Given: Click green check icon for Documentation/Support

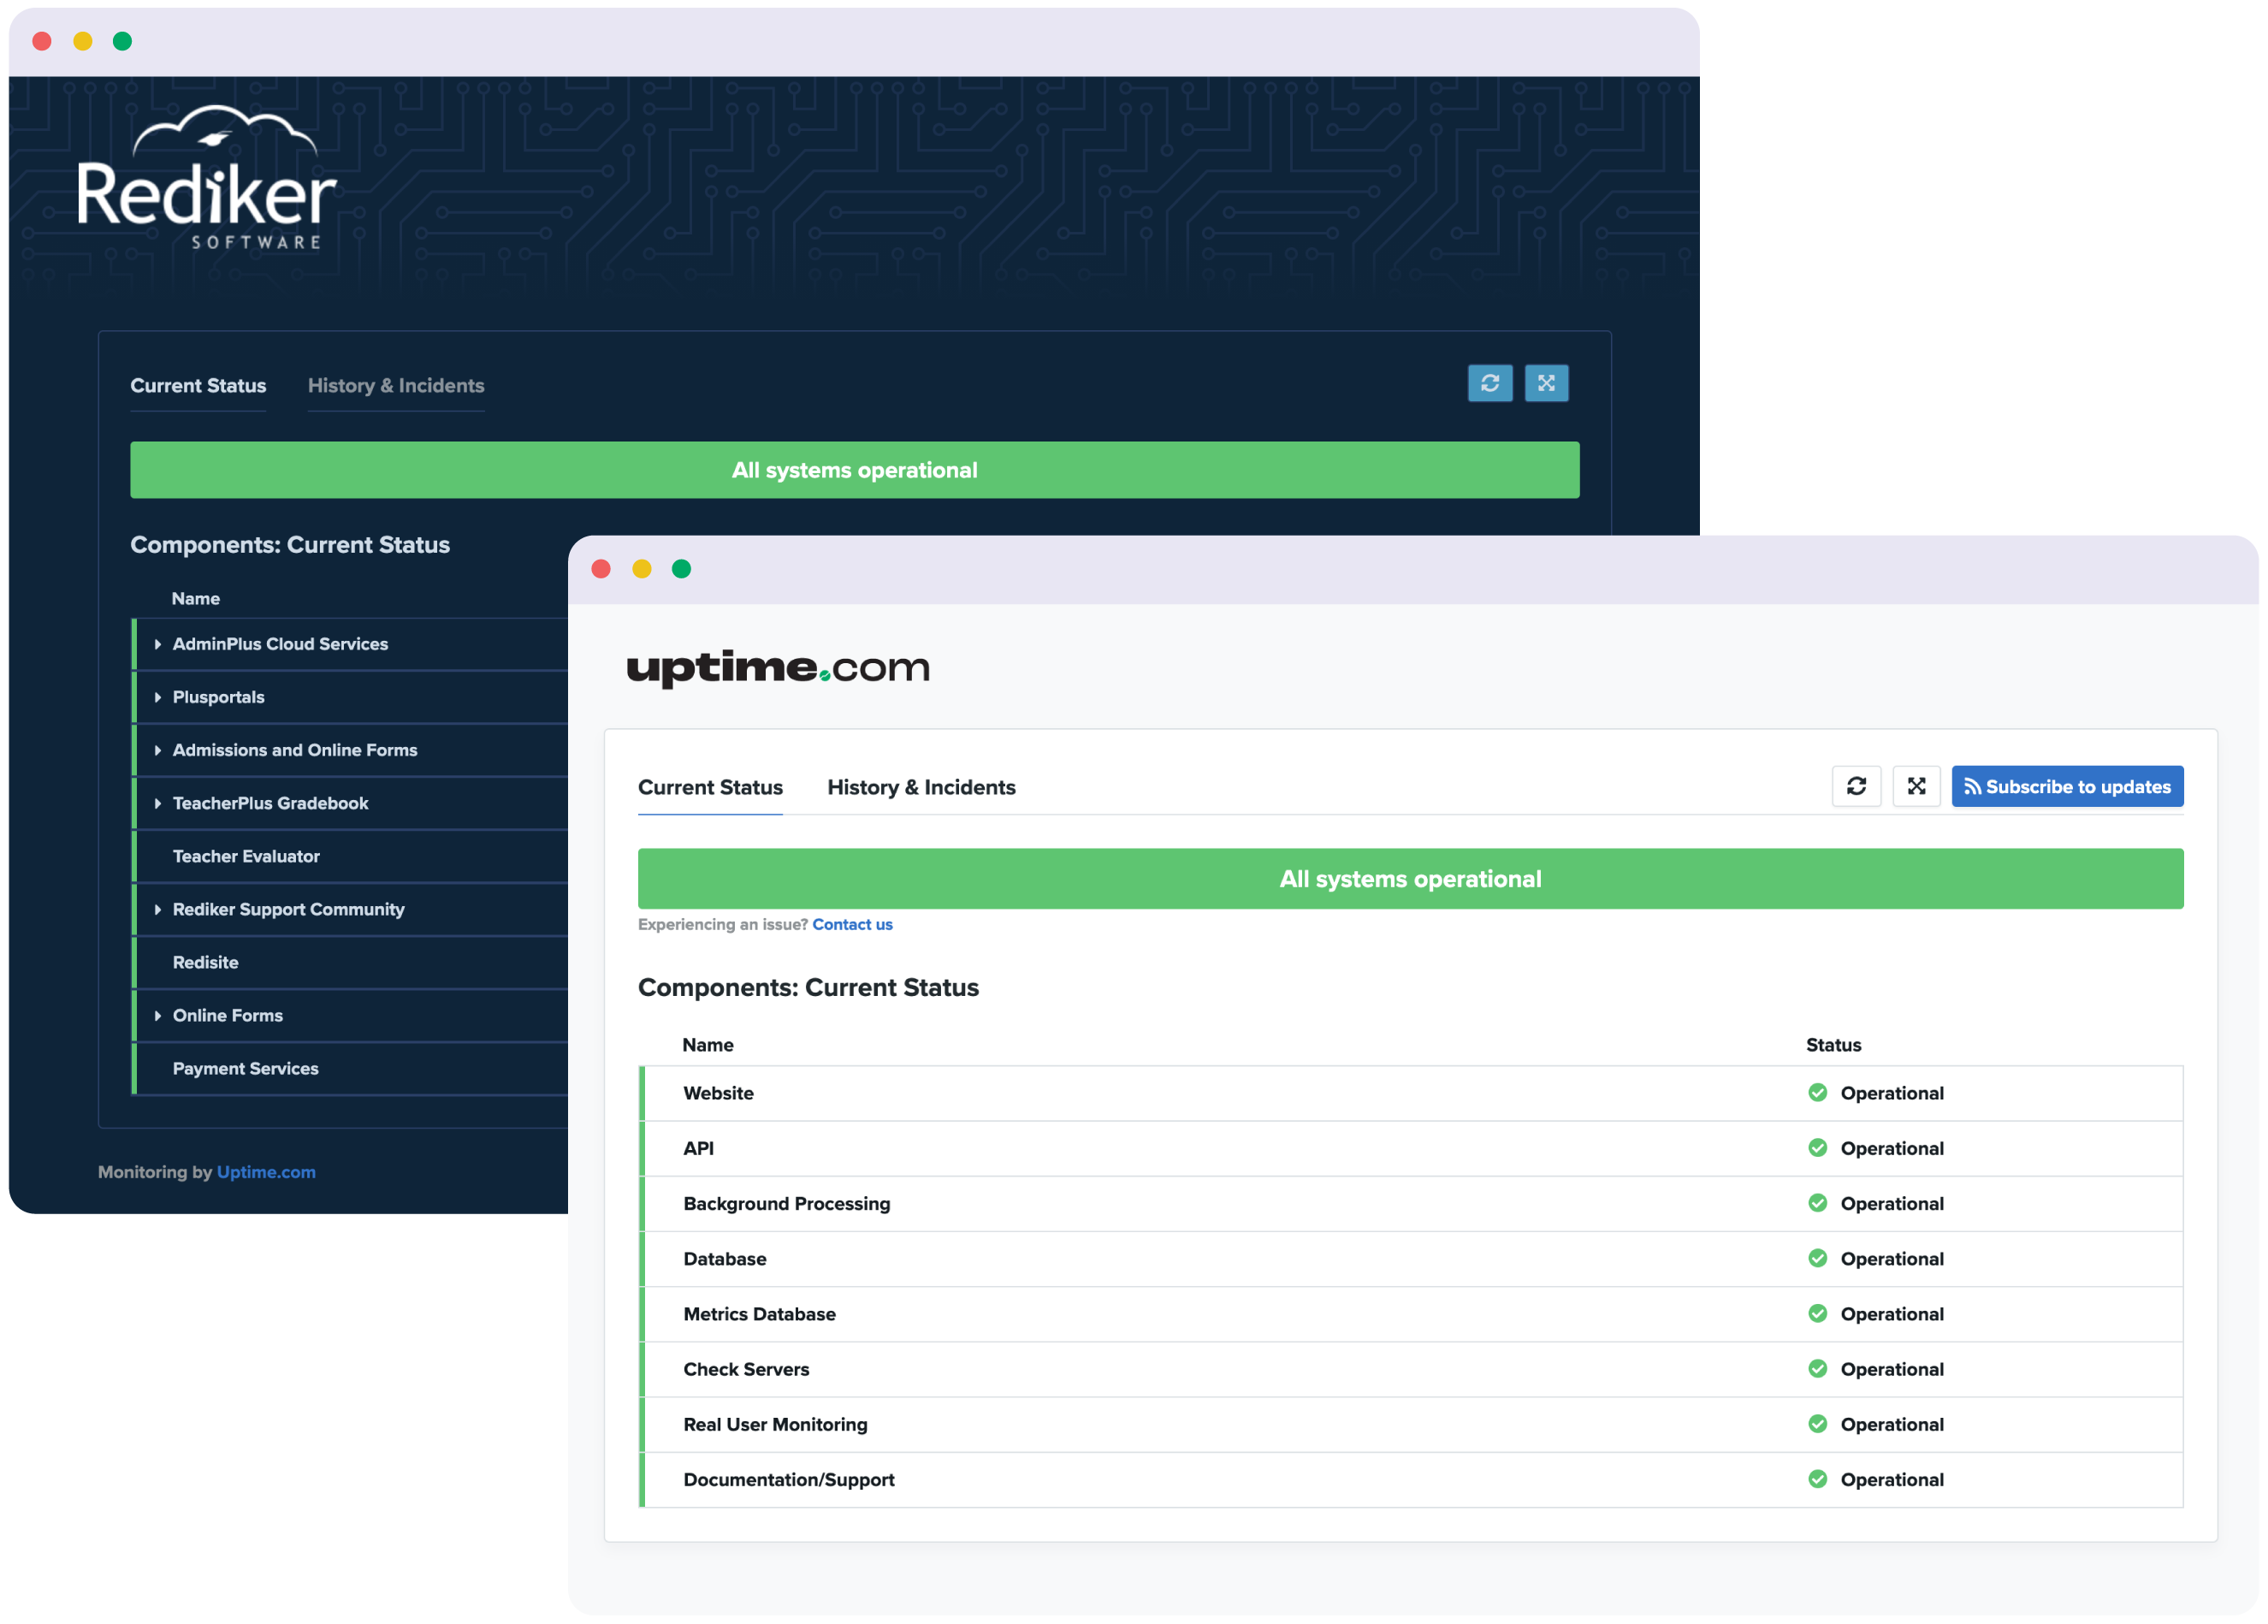Looking at the screenshot, I should 1817,1479.
